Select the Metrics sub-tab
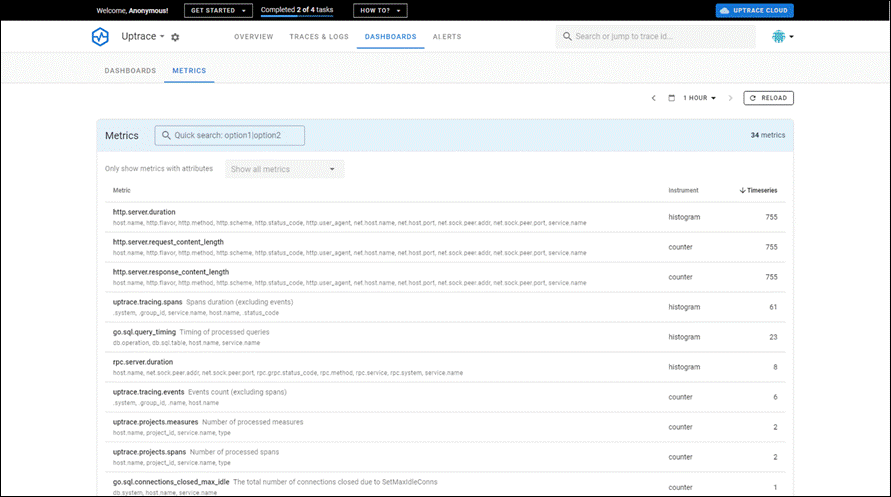The image size is (891, 497). click(x=189, y=70)
